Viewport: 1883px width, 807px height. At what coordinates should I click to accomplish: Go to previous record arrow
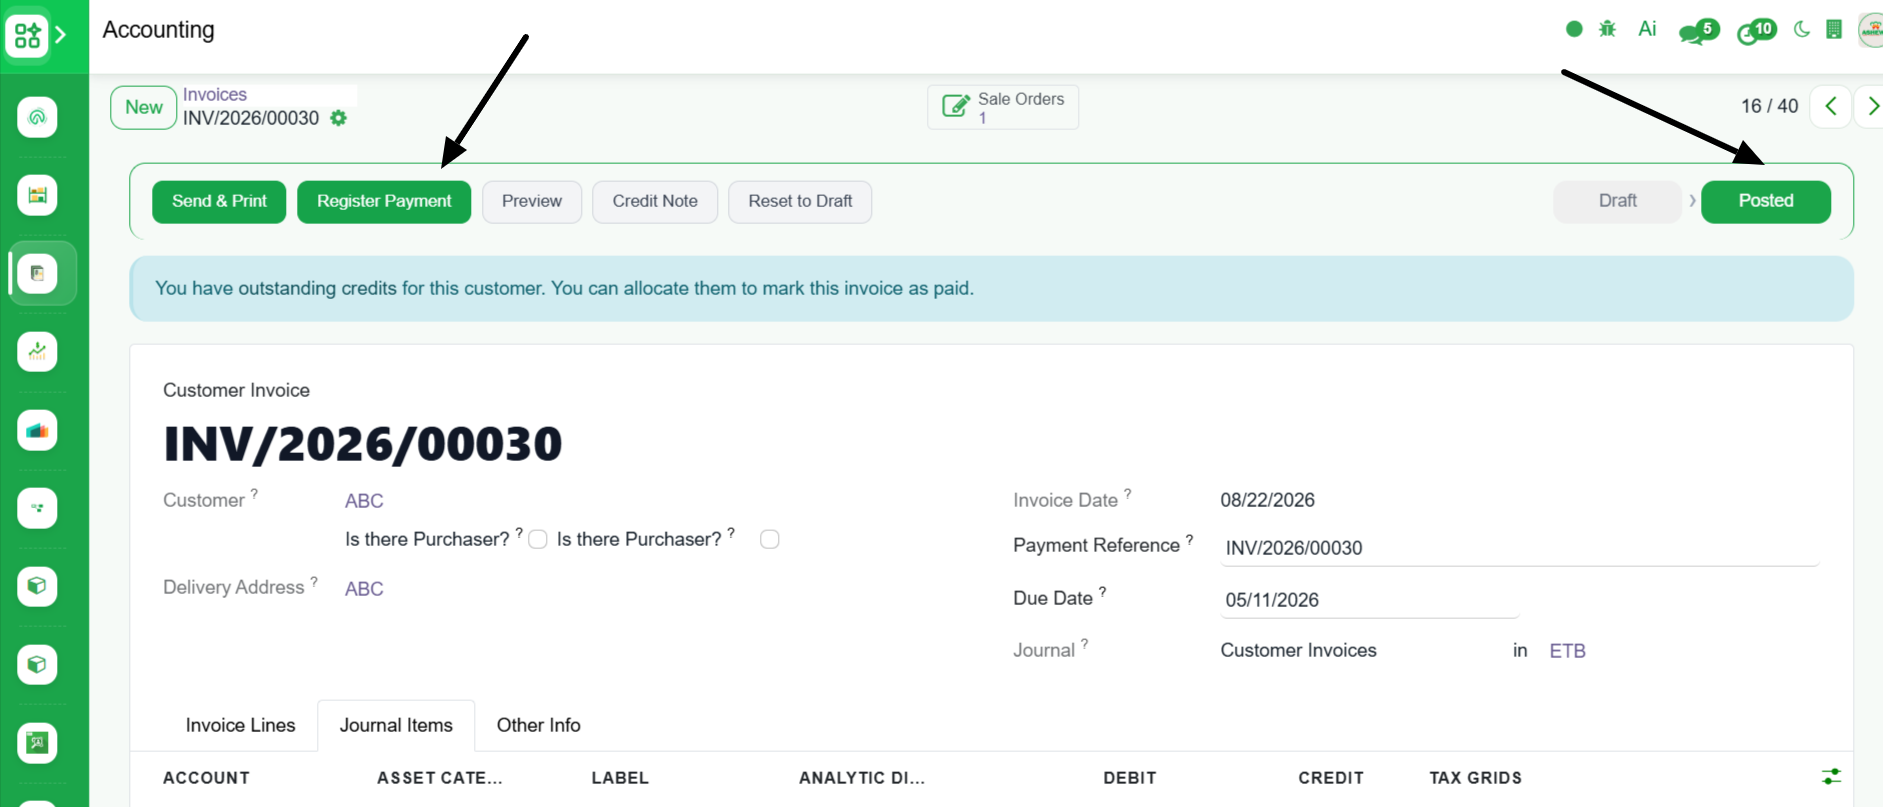pyautogui.click(x=1831, y=106)
